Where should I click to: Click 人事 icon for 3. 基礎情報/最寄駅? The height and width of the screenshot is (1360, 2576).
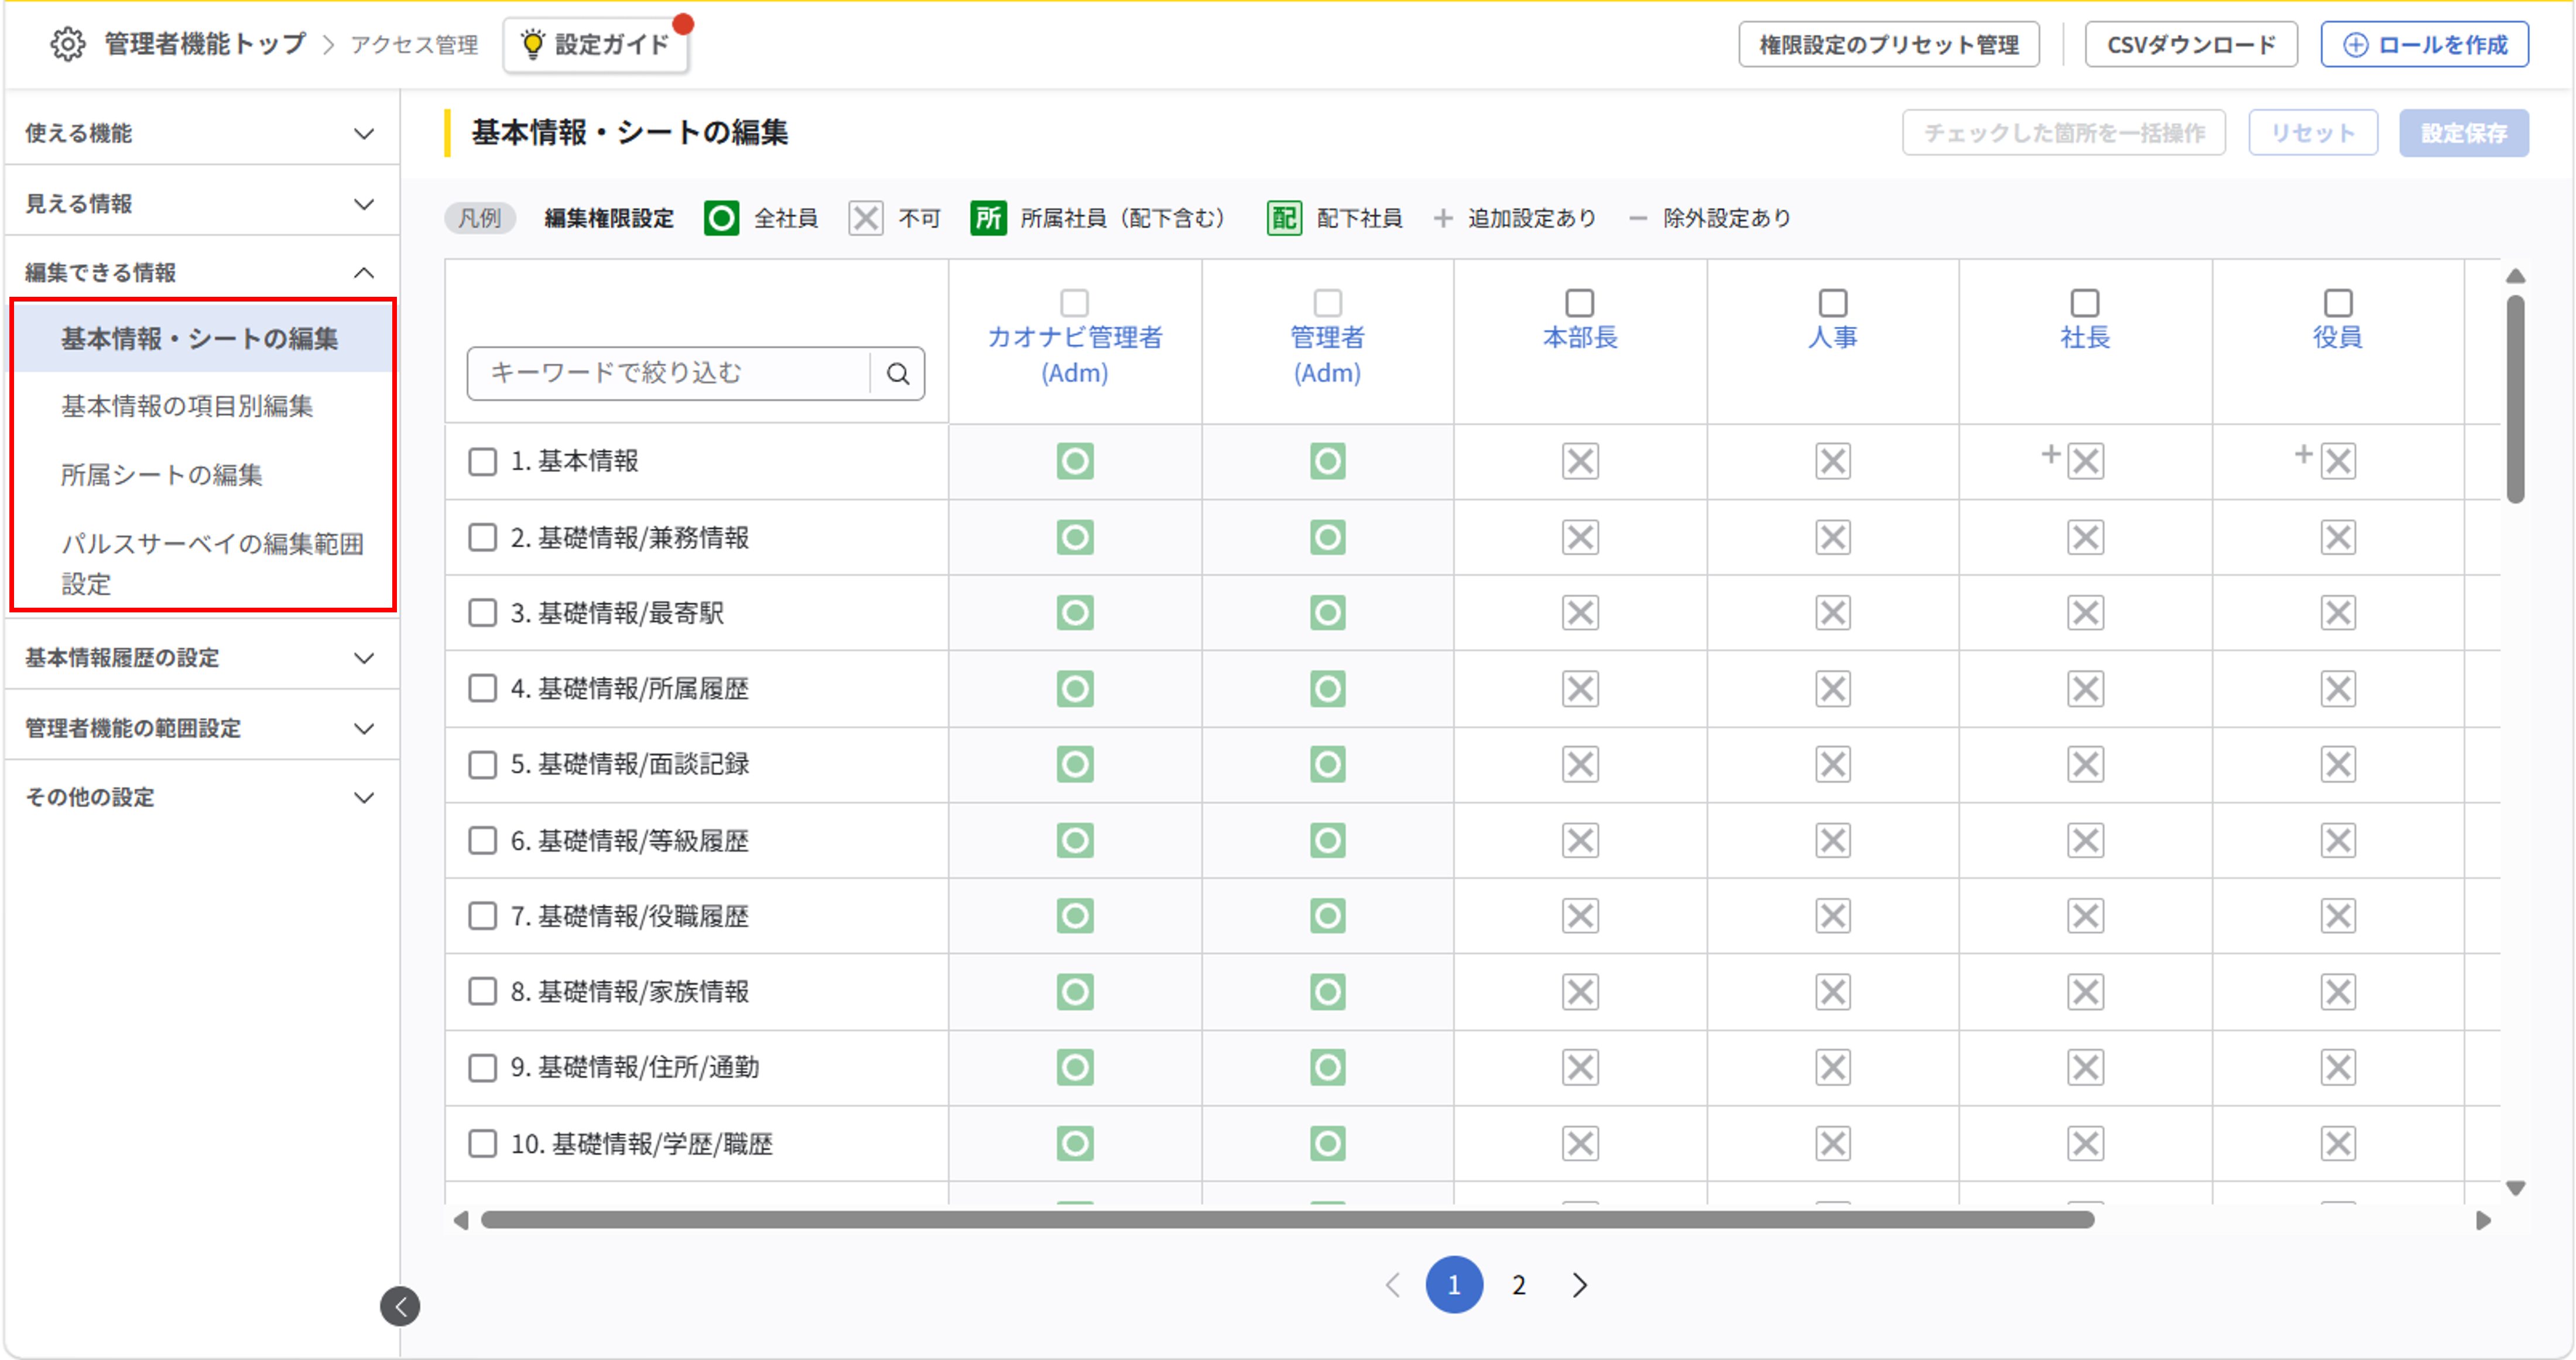coord(1833,612)
